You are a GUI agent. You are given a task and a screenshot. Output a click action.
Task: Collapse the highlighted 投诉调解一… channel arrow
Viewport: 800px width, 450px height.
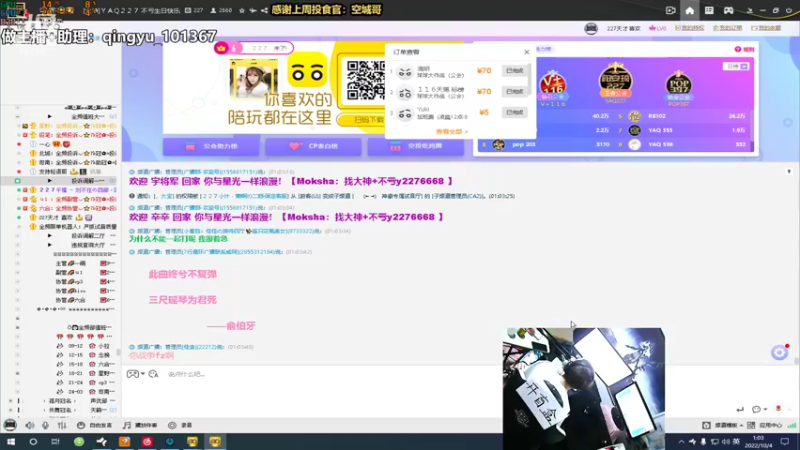tap(49, 181)
